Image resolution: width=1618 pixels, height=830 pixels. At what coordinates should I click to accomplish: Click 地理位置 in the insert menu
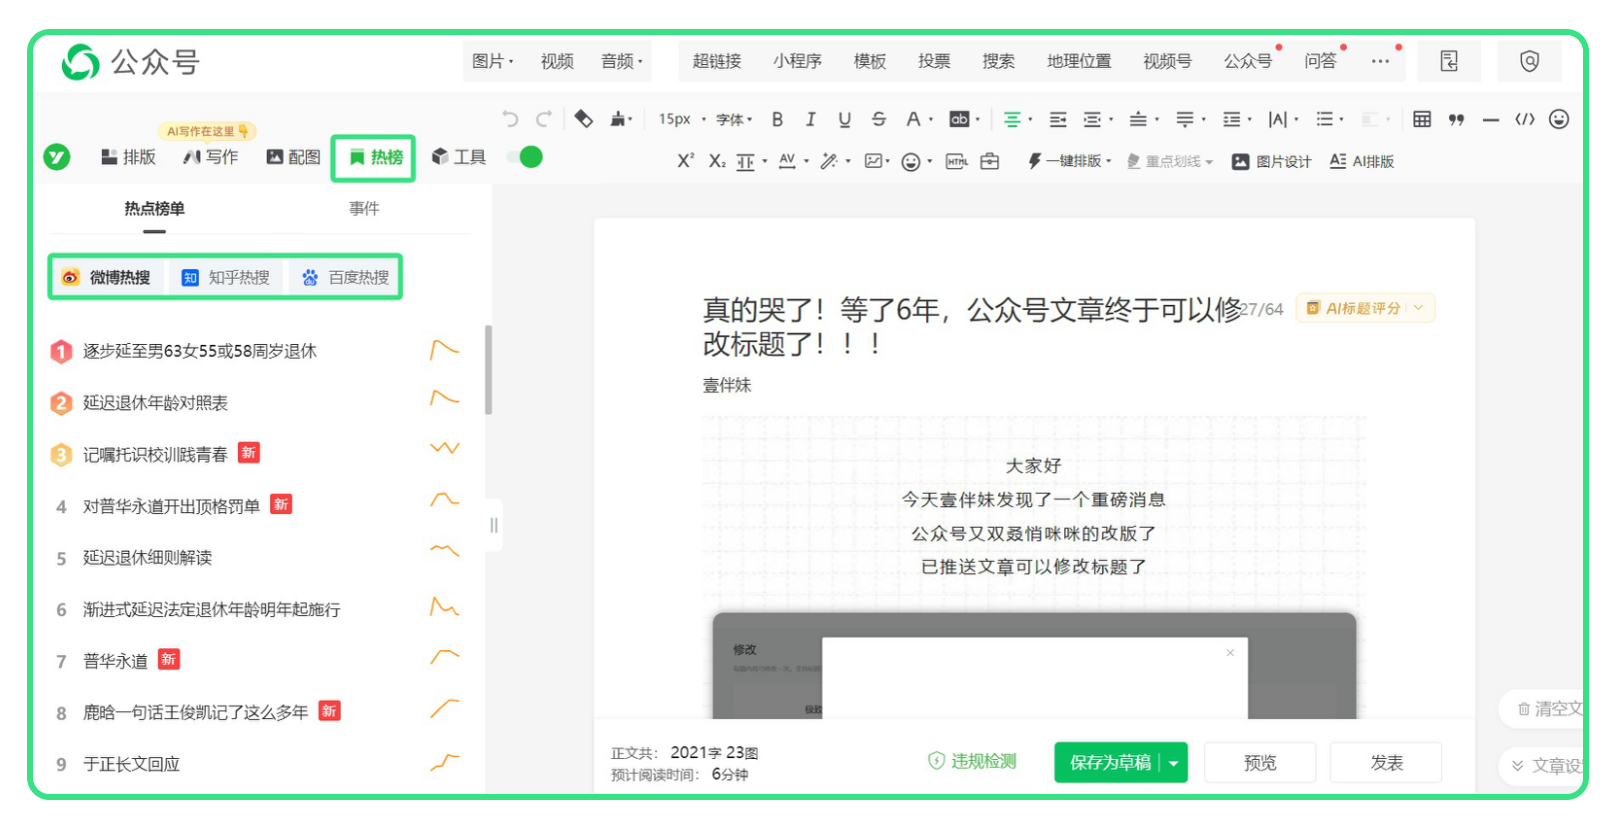1079,61
